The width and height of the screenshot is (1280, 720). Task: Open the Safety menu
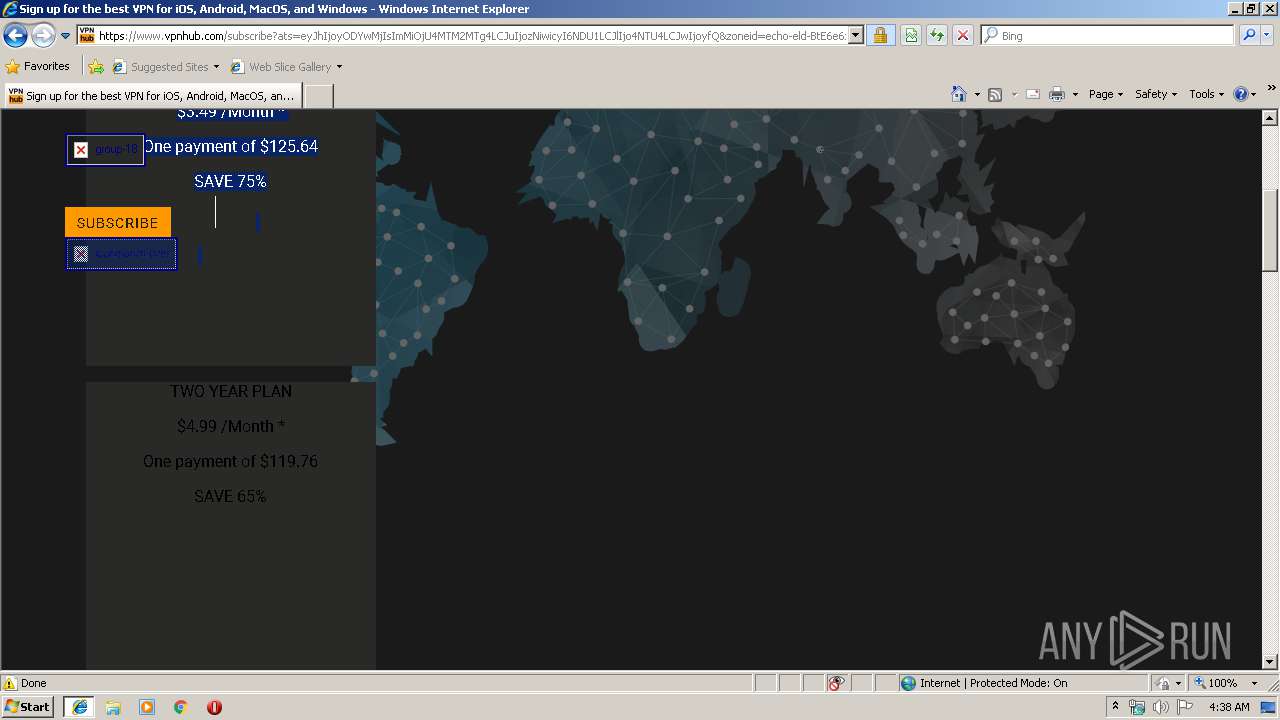tap(1156, 94)
